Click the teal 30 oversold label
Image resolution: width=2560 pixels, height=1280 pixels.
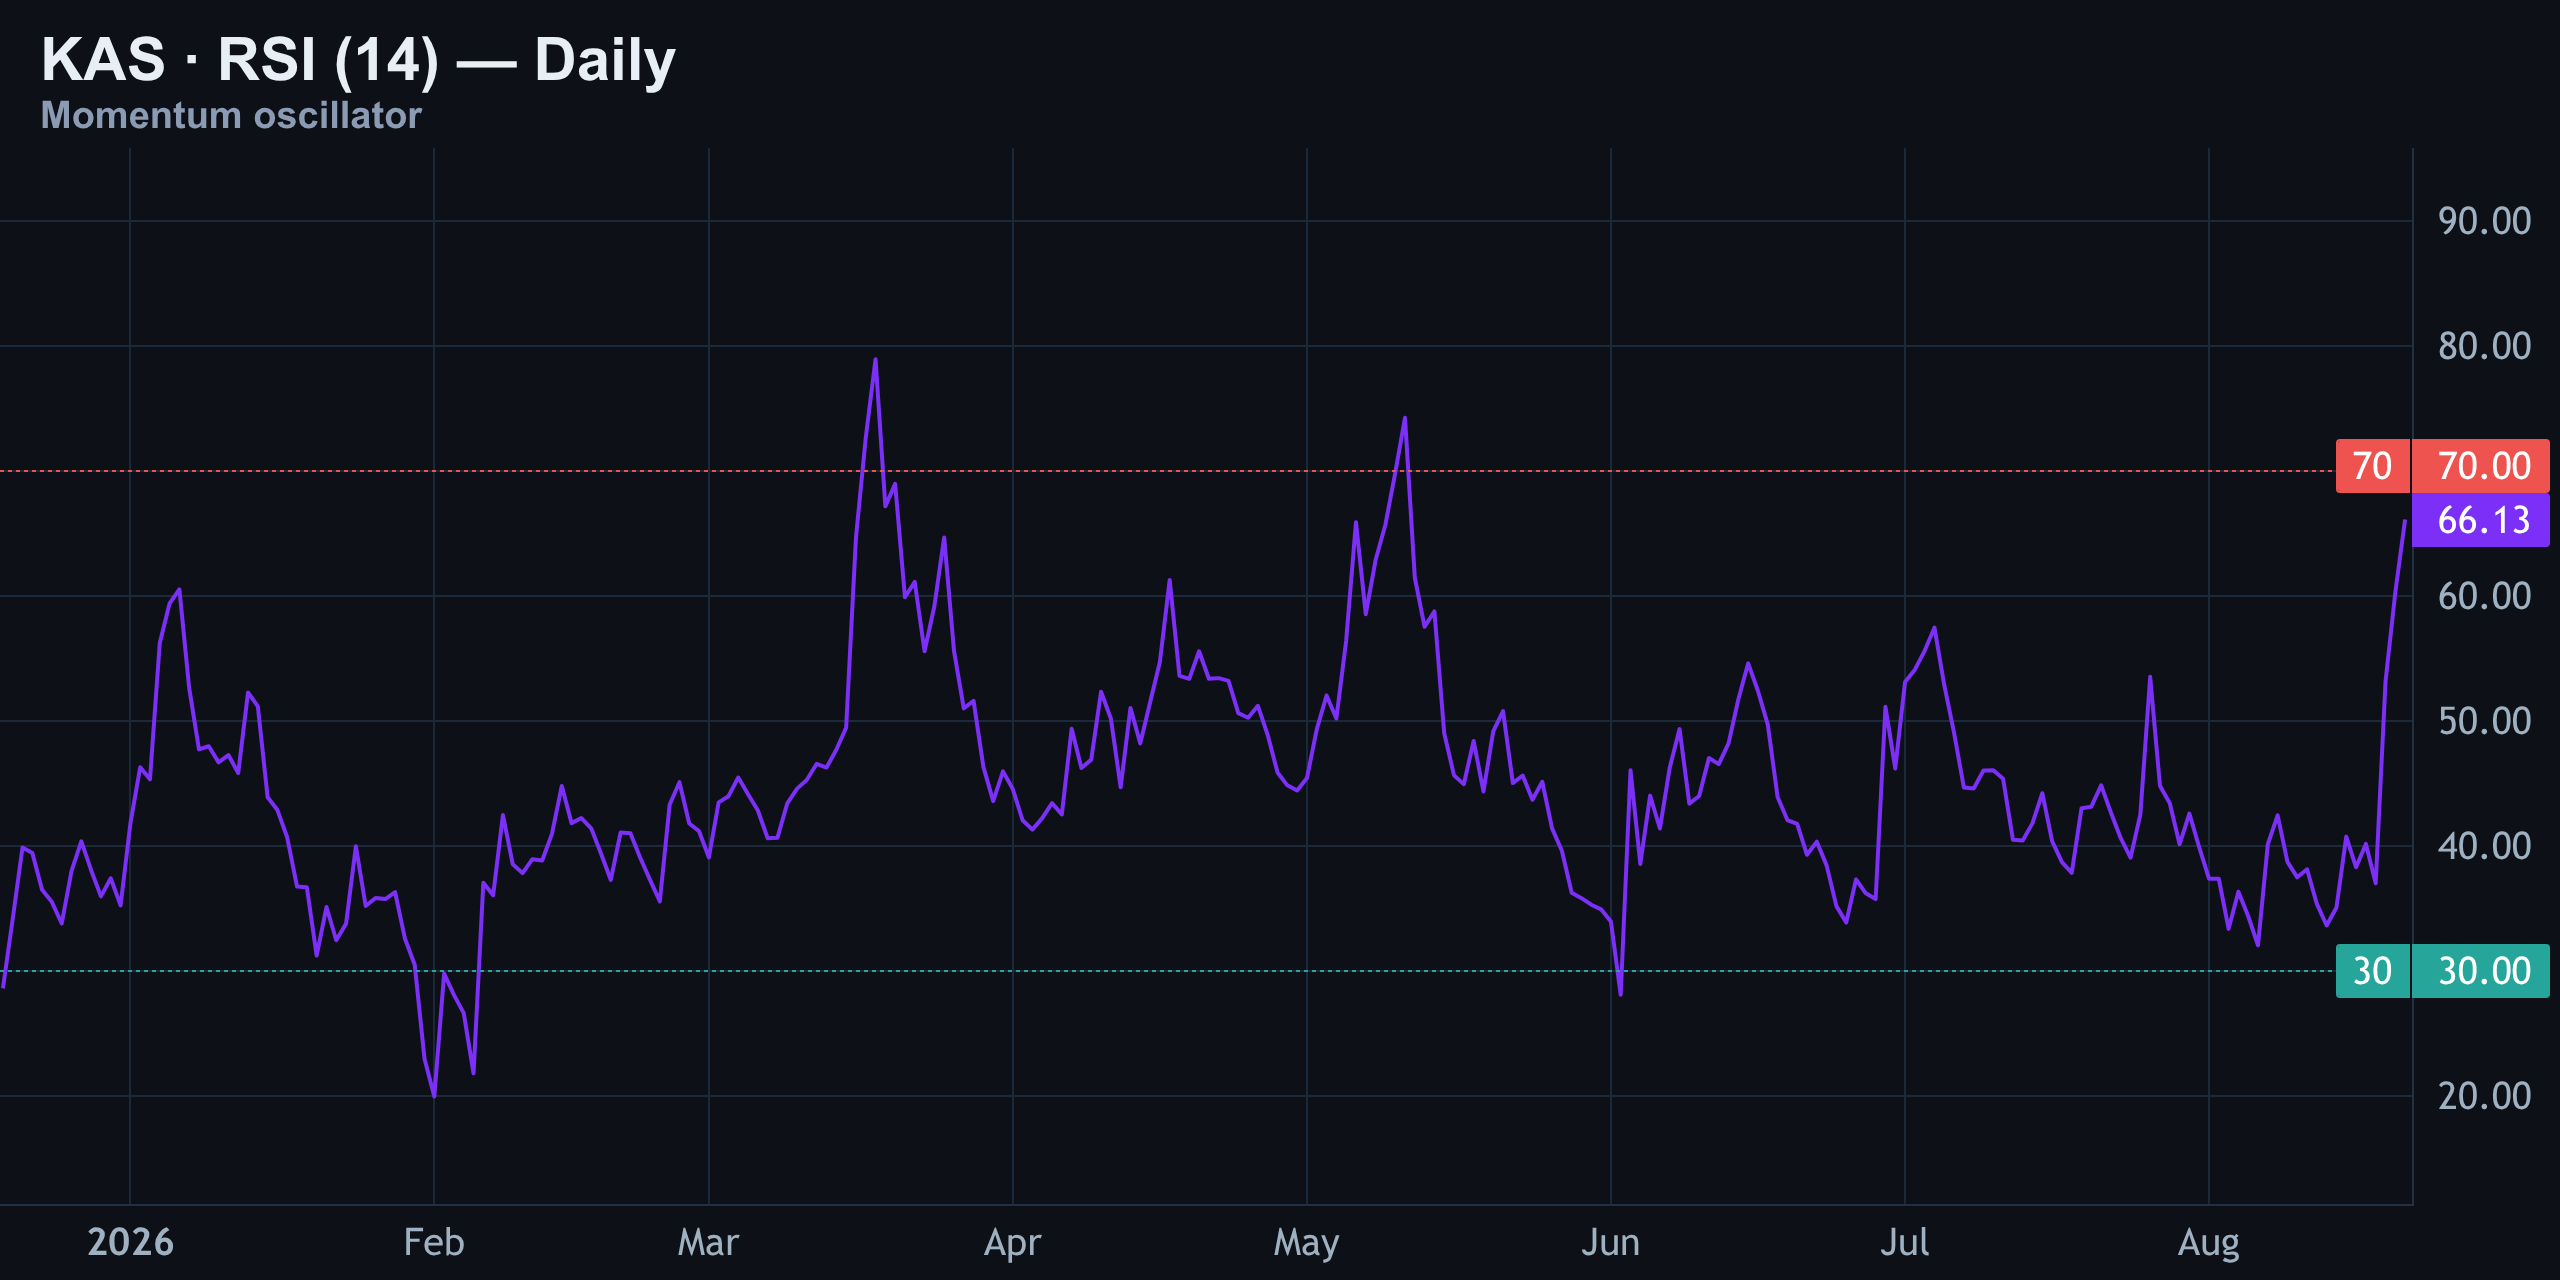pyautogui.click(x=2372, y=971)
